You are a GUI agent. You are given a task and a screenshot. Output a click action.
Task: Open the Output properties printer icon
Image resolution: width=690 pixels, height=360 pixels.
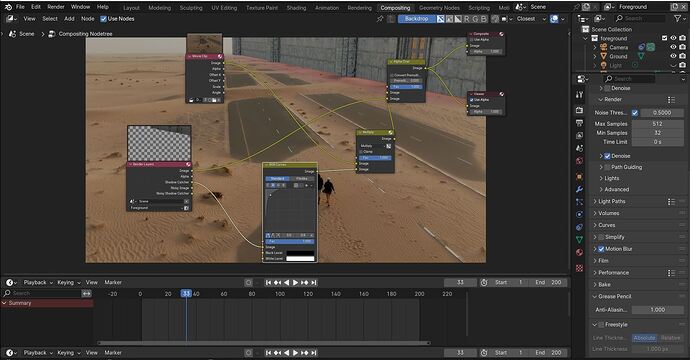click(580, 123)
